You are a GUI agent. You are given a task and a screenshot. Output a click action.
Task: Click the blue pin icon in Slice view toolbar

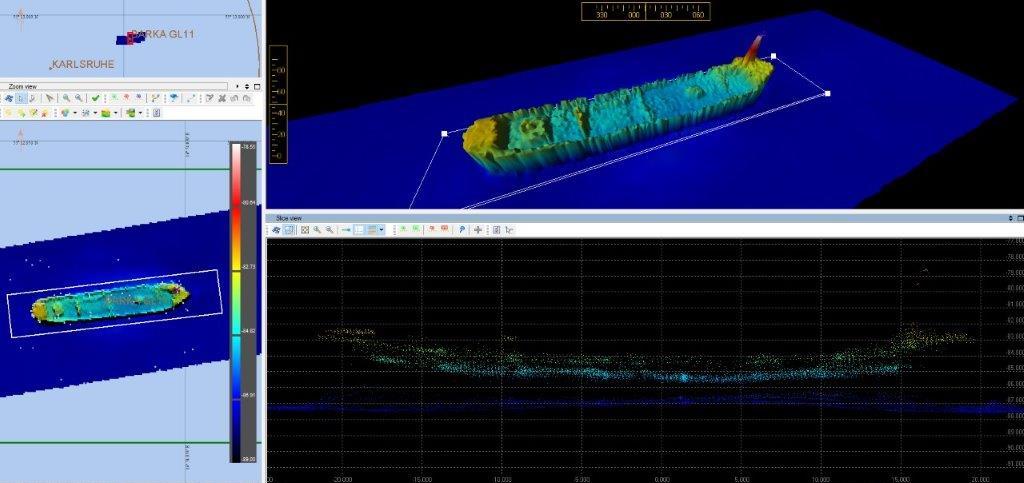tap(461, 230)
